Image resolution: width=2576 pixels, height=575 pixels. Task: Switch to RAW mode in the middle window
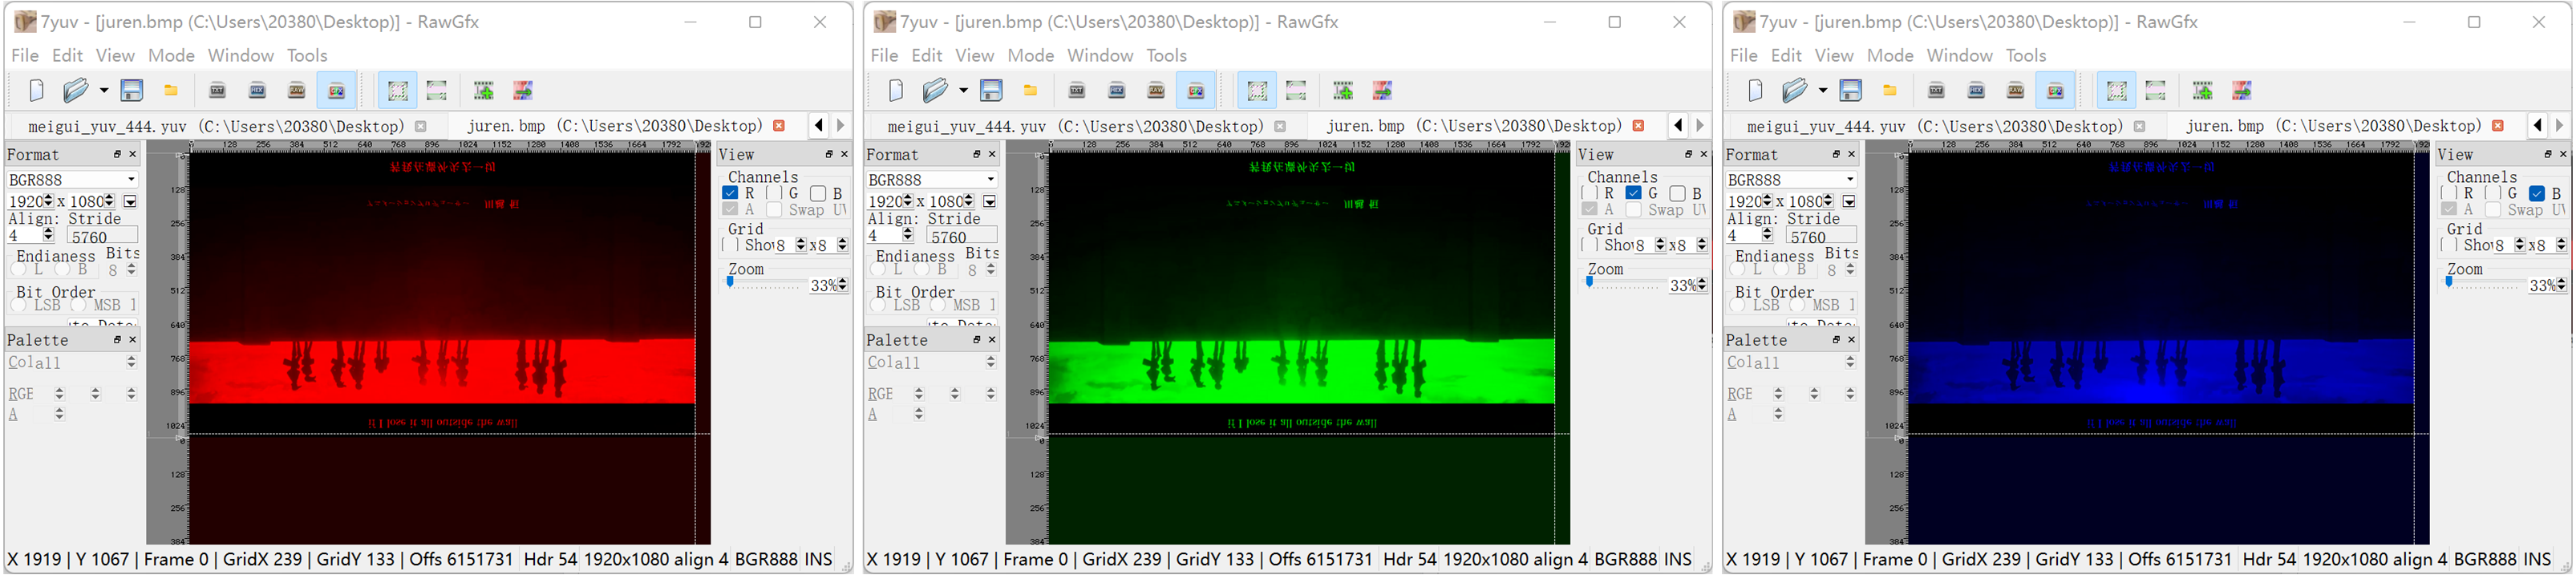1156,91
